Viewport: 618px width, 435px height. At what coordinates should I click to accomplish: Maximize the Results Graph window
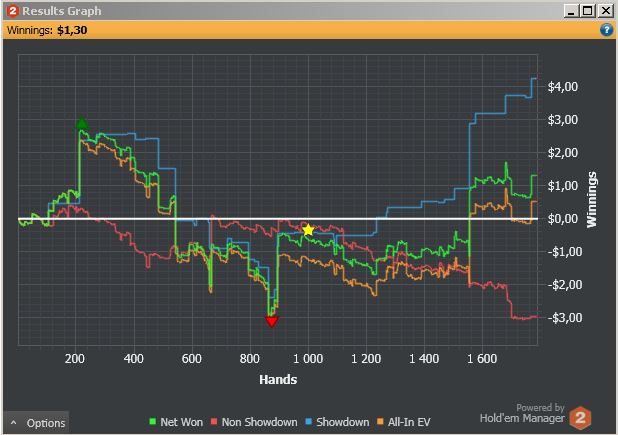click(587, 11)
